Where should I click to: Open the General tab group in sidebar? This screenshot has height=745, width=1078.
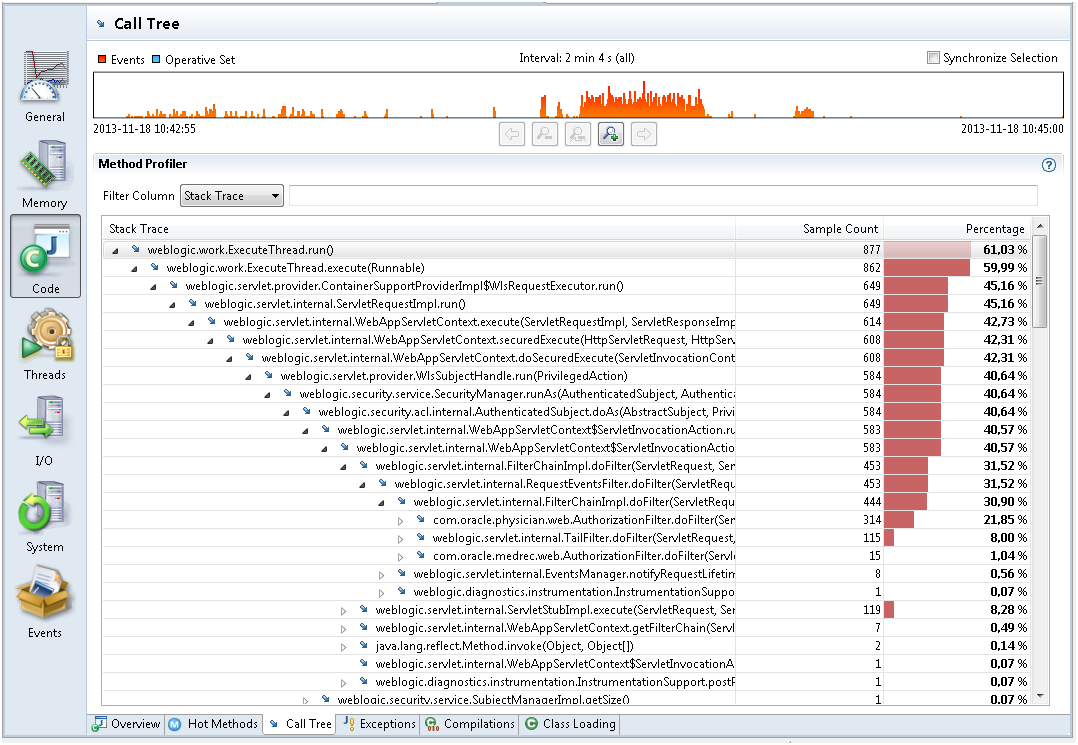click(x=45, y=85)
